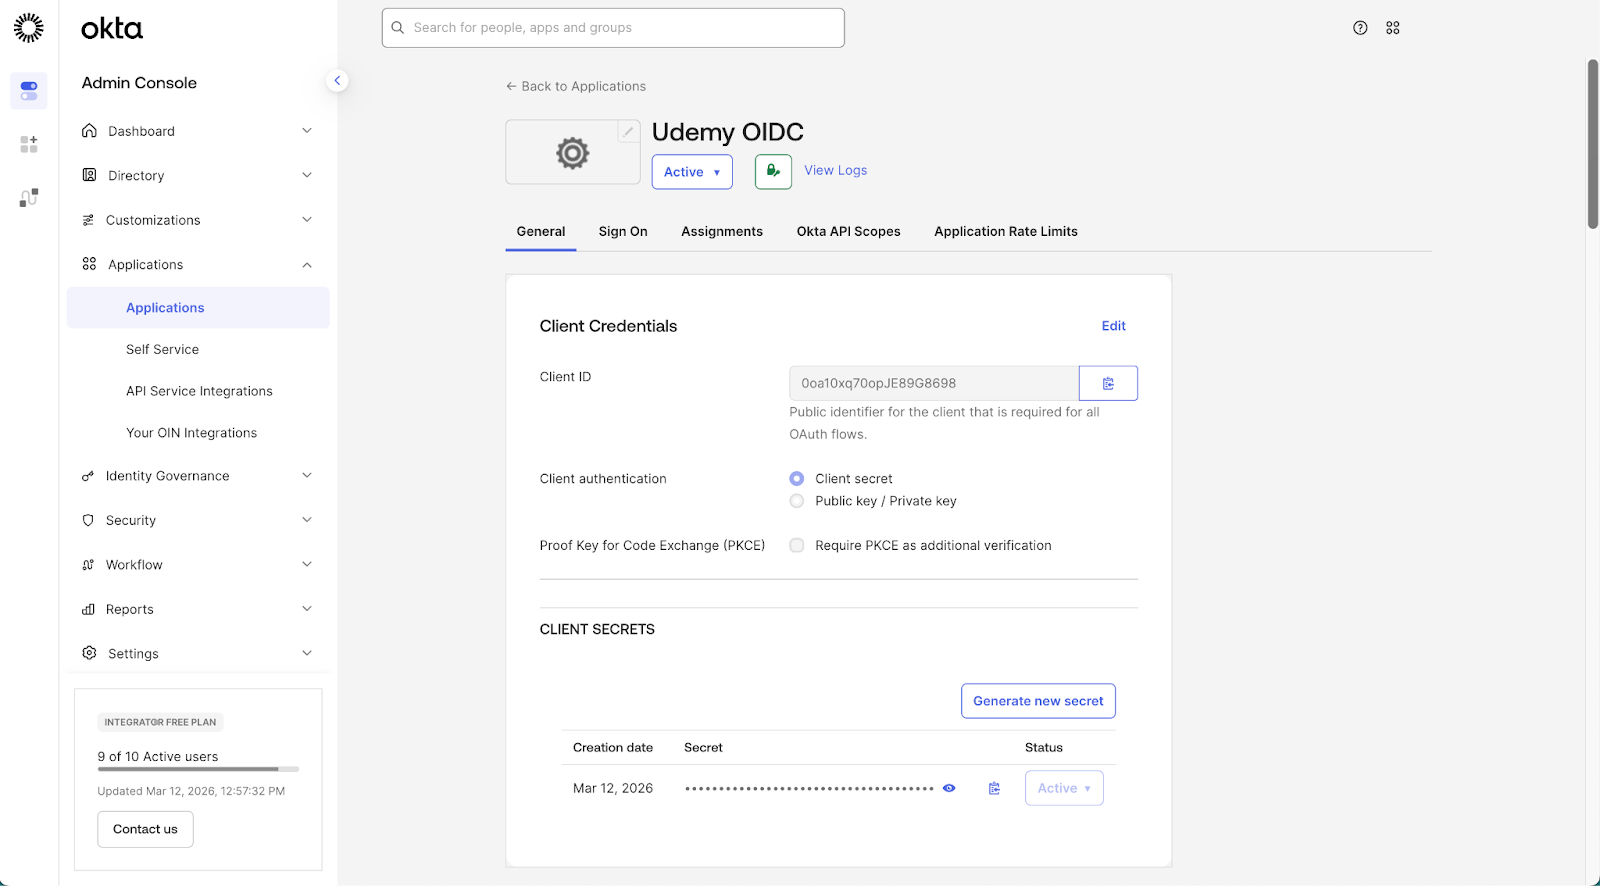Open the workflow connector icon in left rail
1600x886 pixels.
click(29, 198)
